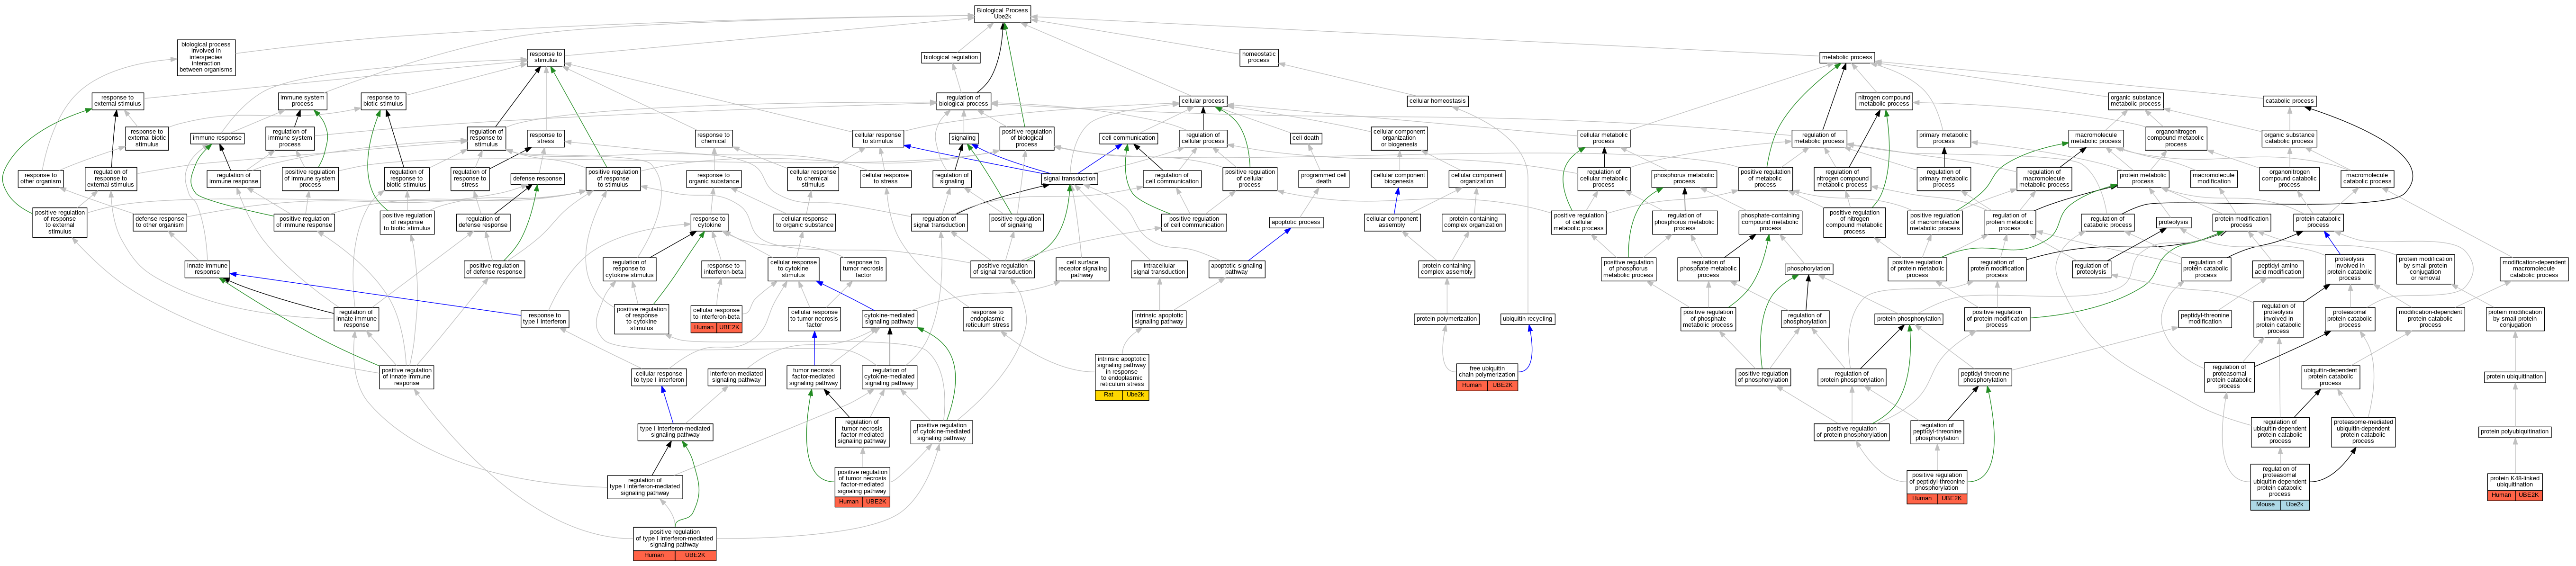Click the 'defense response to other organism' node
Viewport: 2576px width, 566px height.
[160, 222]
